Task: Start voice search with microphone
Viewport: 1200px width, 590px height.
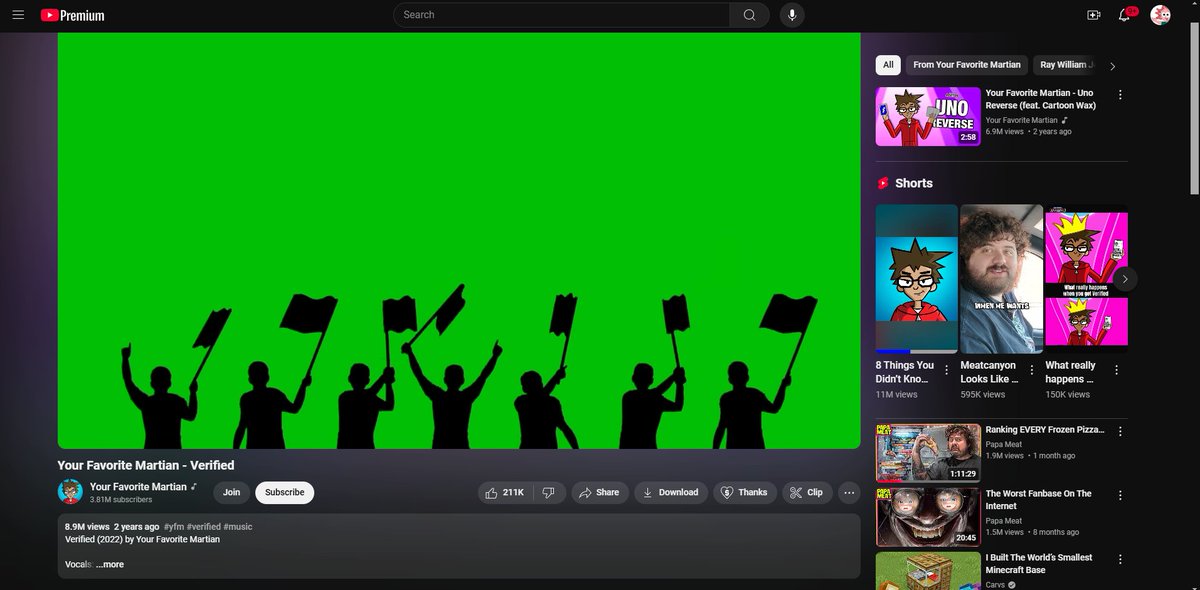Action: tap(792, 15)
